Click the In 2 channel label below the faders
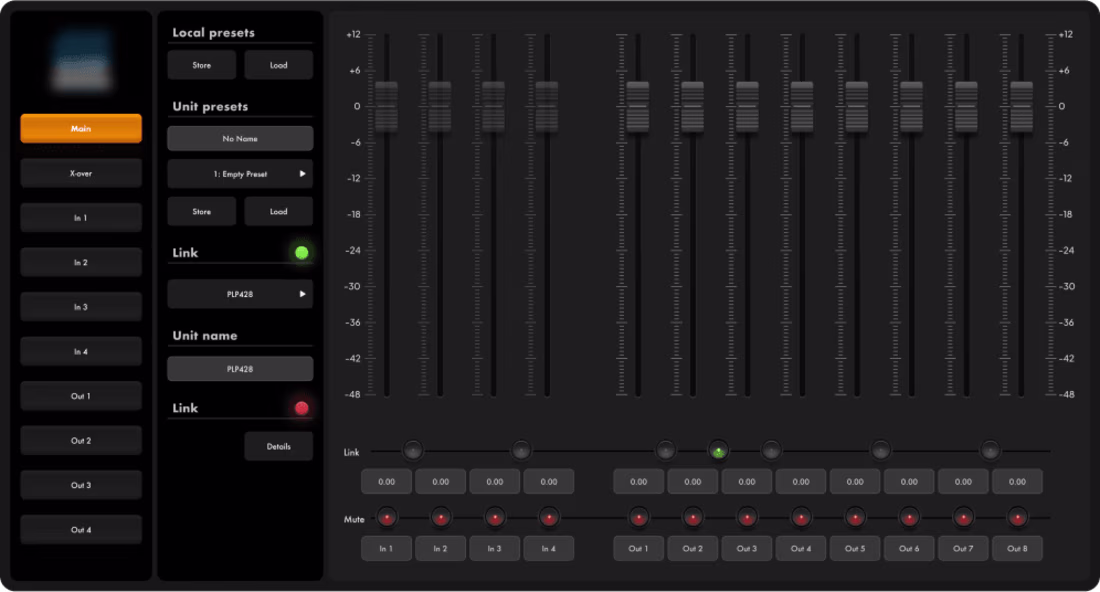This screenshot has width=1100, height=592. (x=440, y=548)
